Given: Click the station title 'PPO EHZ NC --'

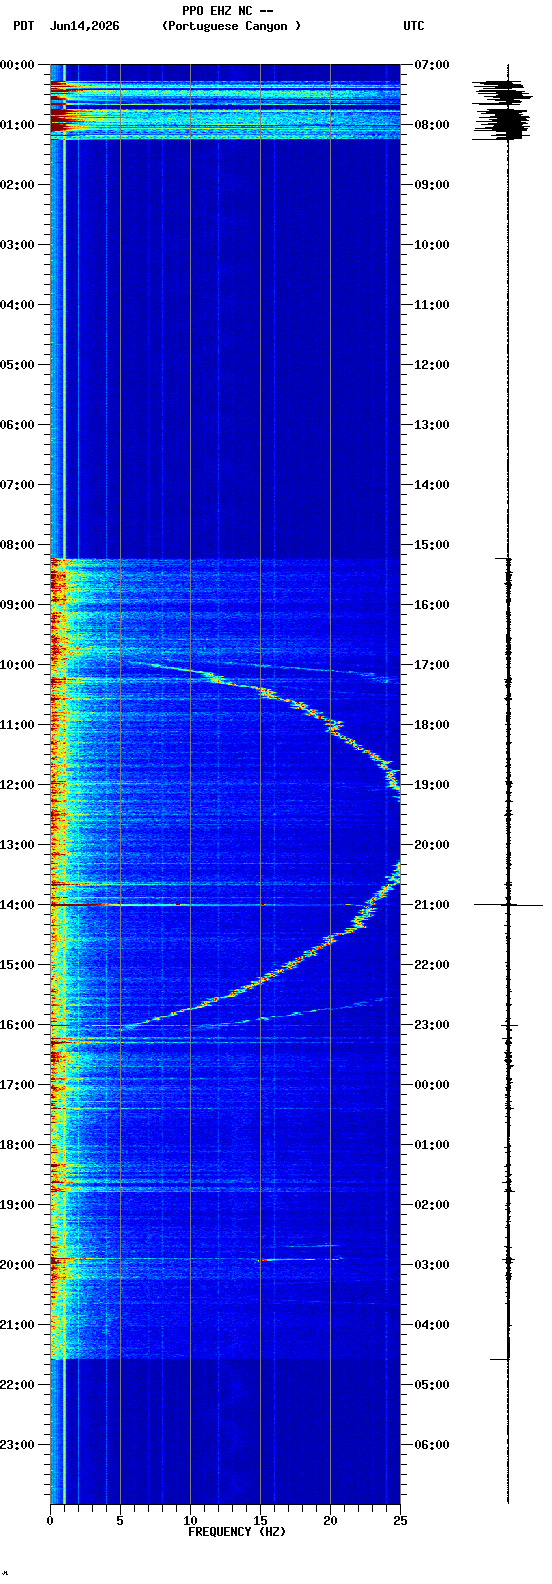Looking at the screenshot, I should pos(228,11).
